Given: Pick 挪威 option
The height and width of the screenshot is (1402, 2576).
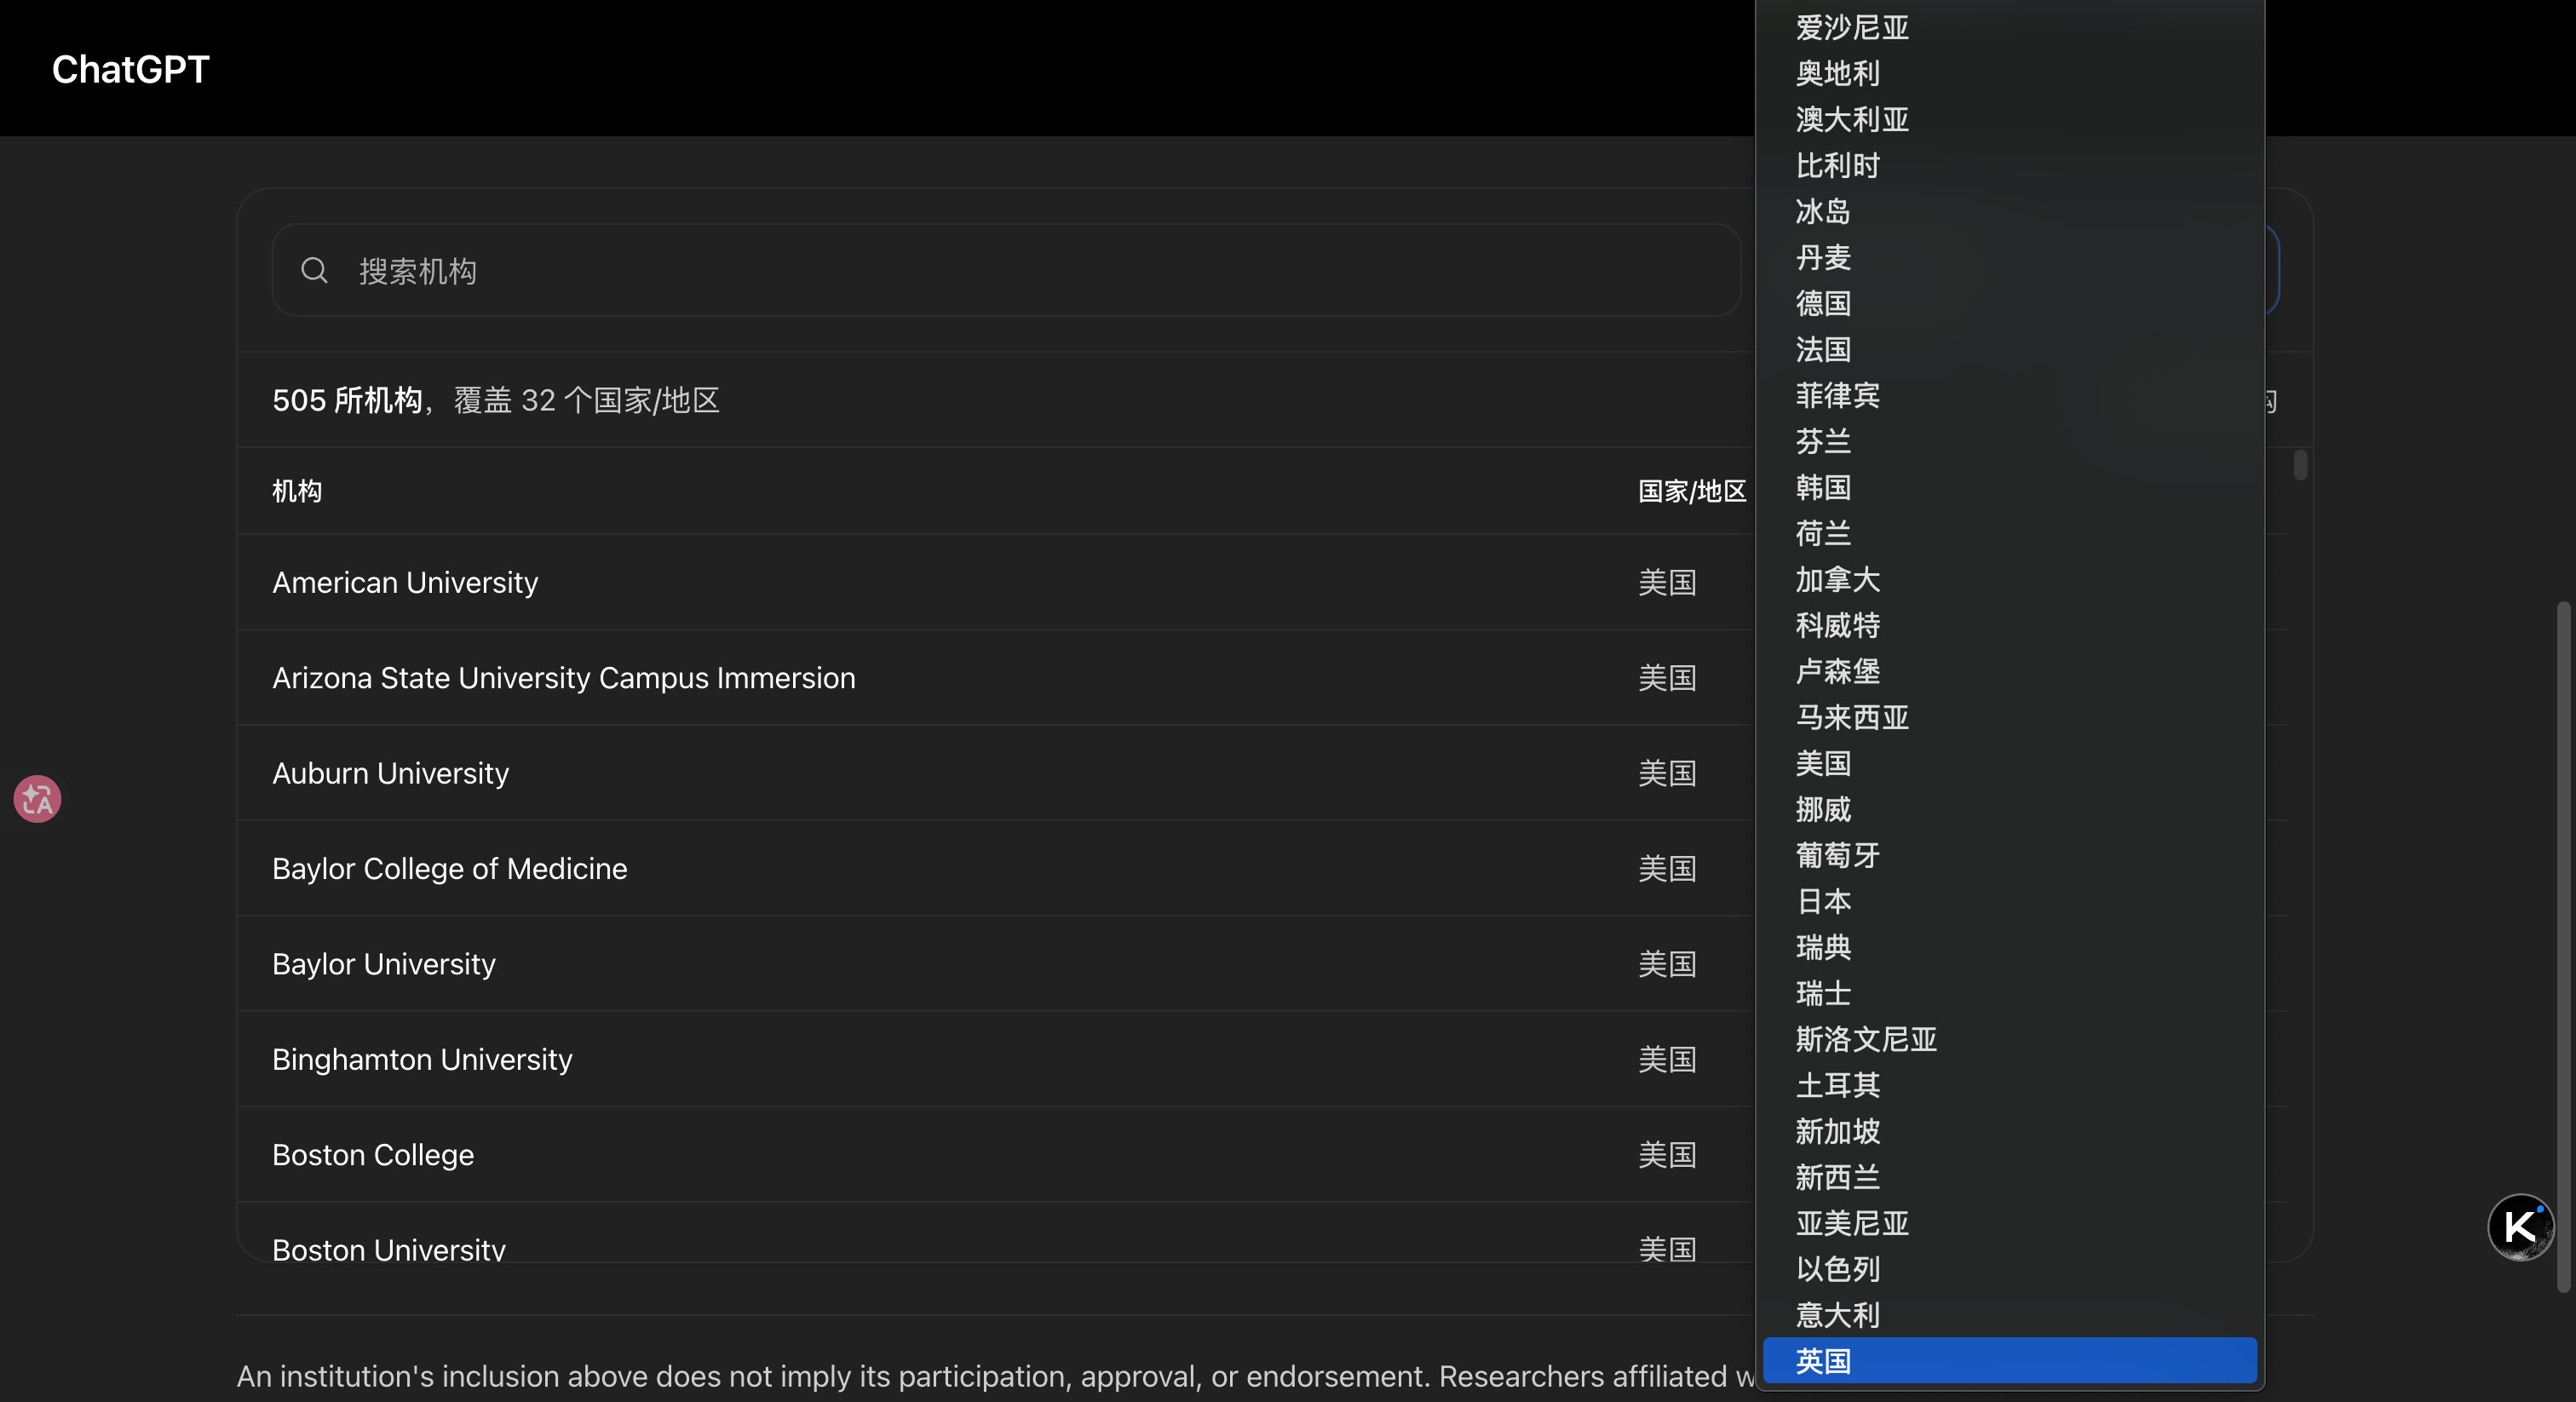Looking at the screenshot, I should [2010, 809].
